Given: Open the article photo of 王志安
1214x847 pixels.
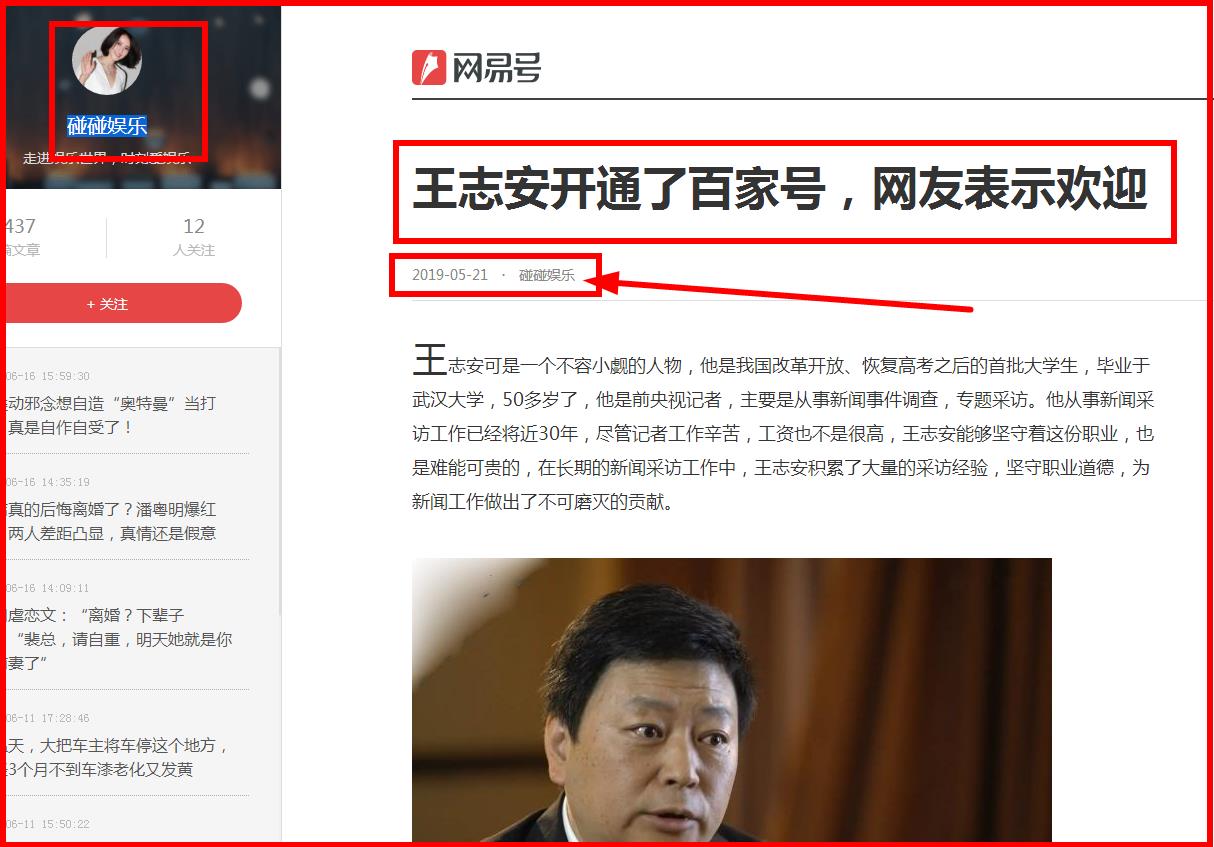Looking at the screenshot, I should click(732, 700).
